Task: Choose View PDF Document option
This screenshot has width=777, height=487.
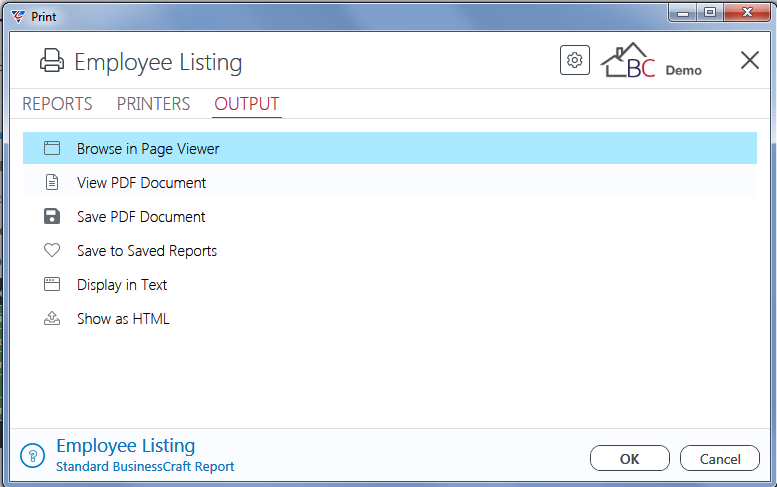Action: point(389,182)
